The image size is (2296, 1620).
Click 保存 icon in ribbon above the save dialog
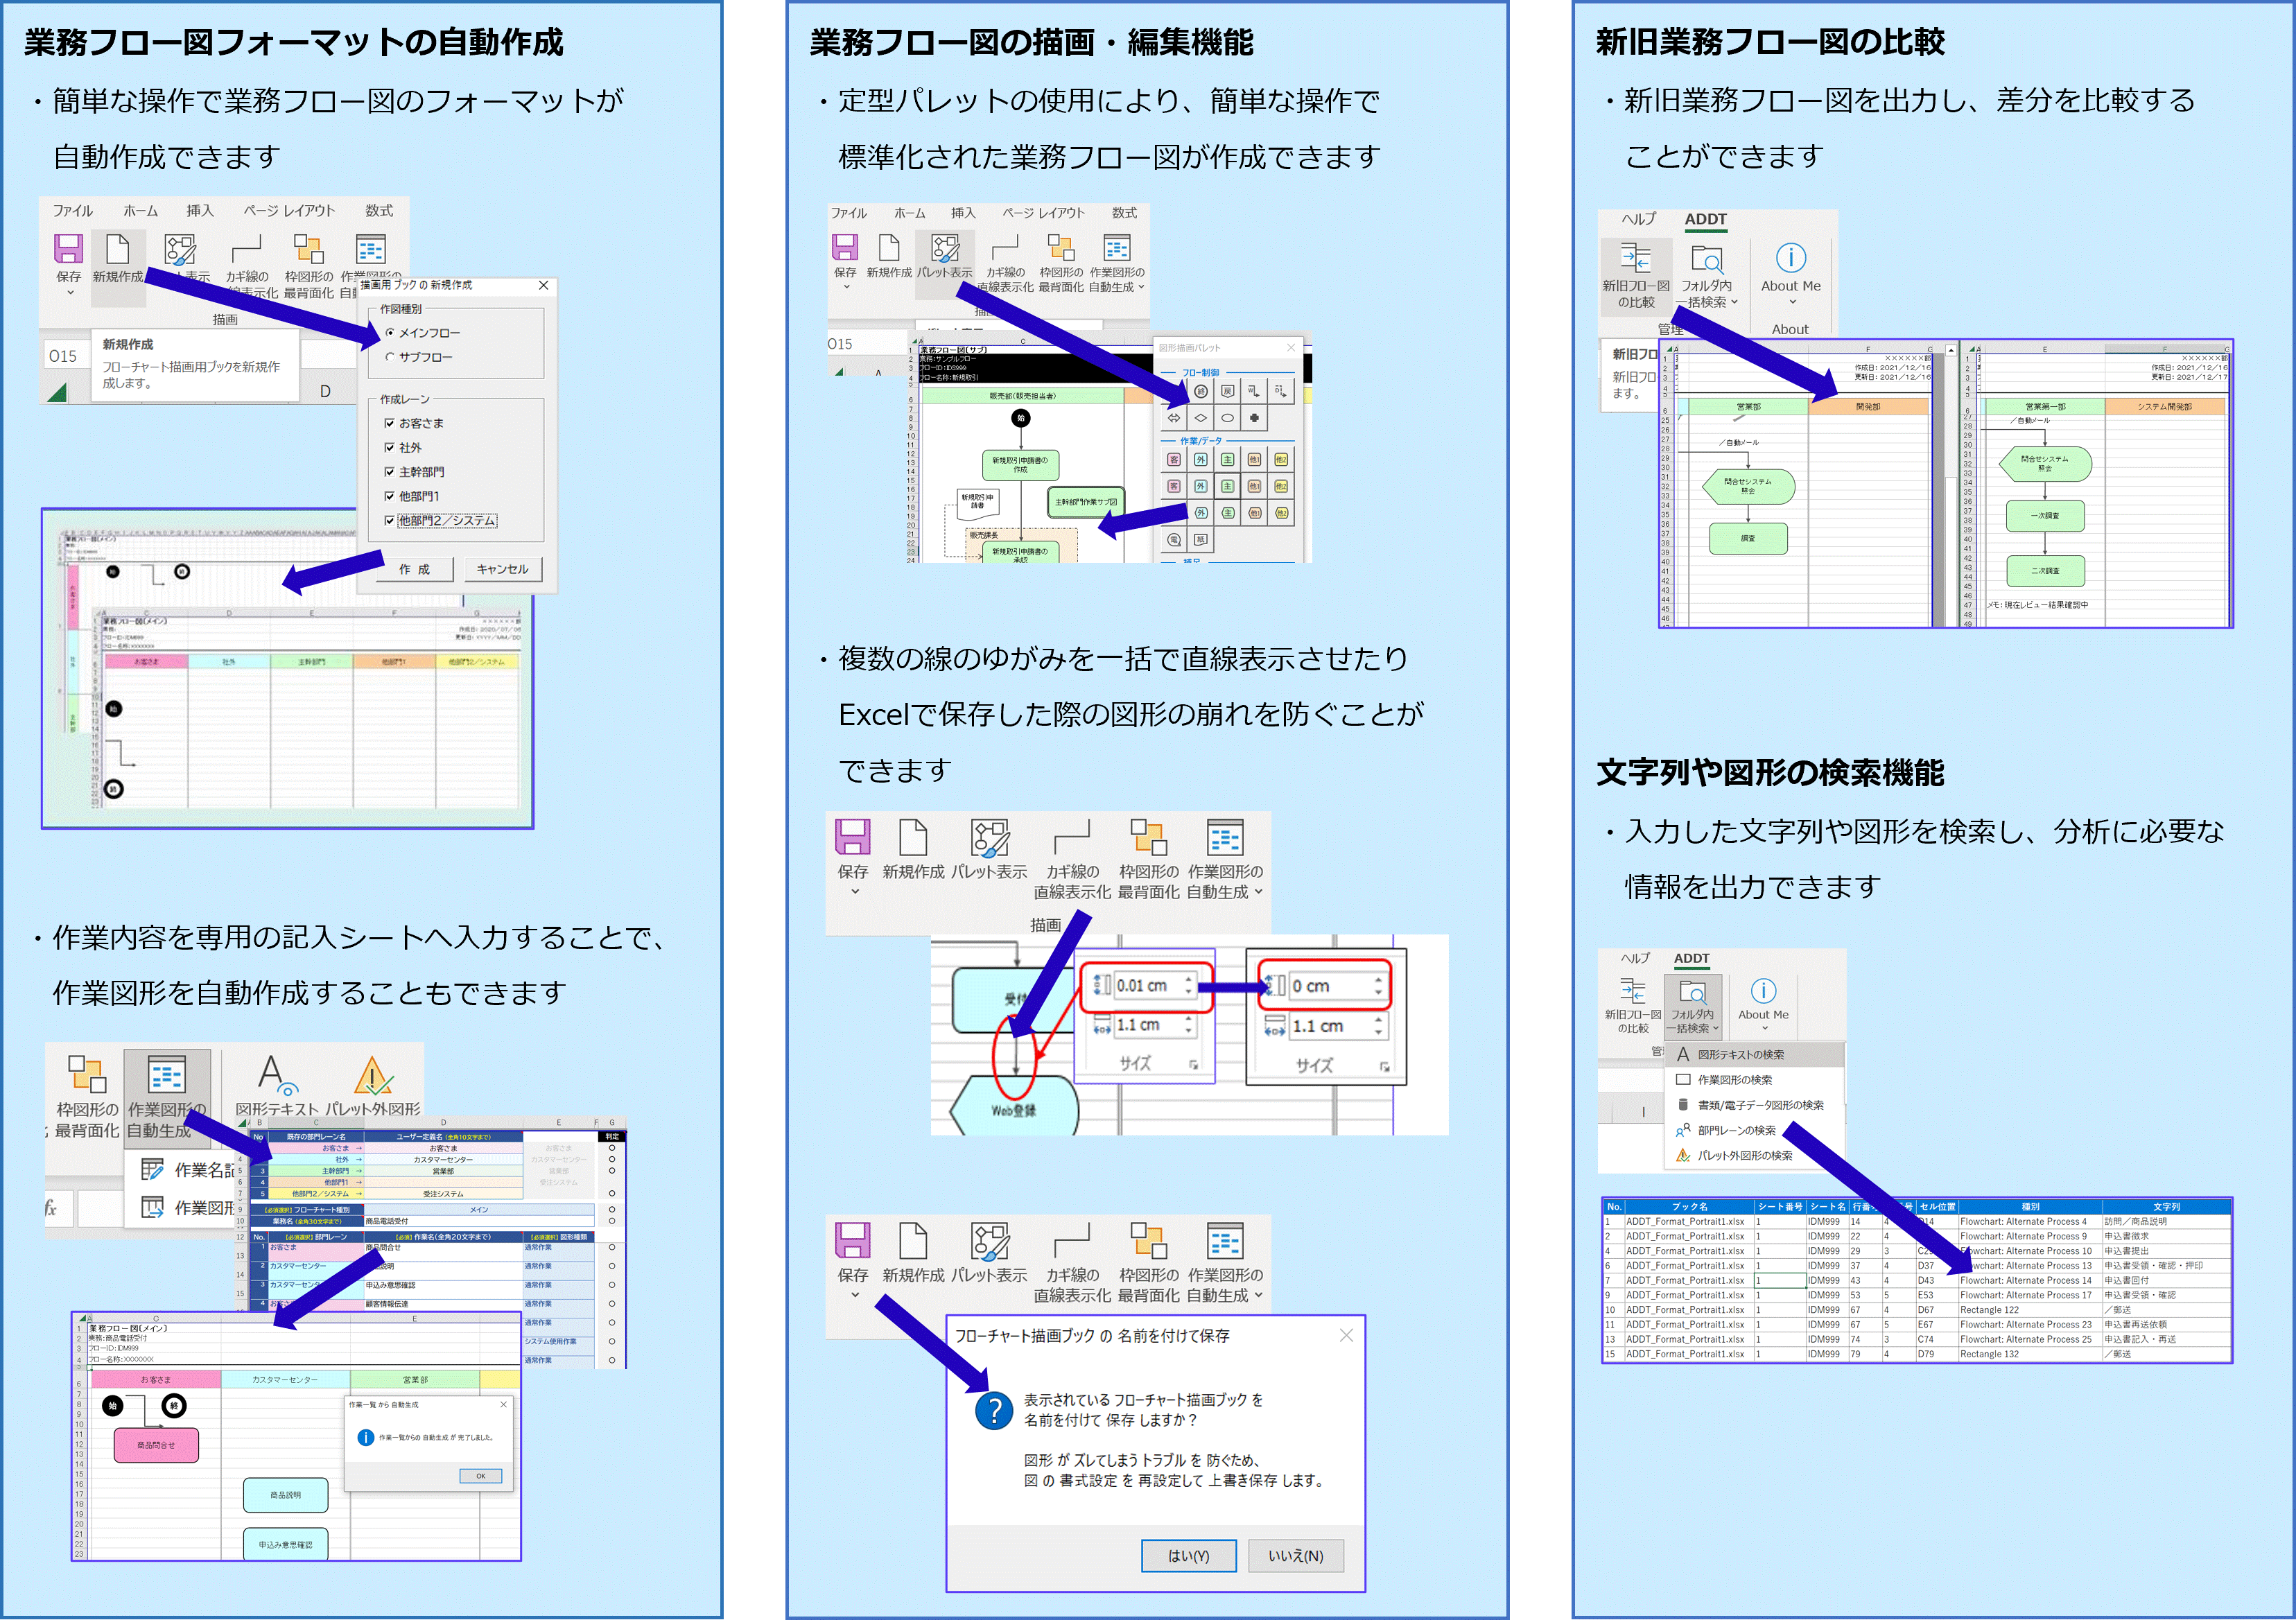point(852,1240)
